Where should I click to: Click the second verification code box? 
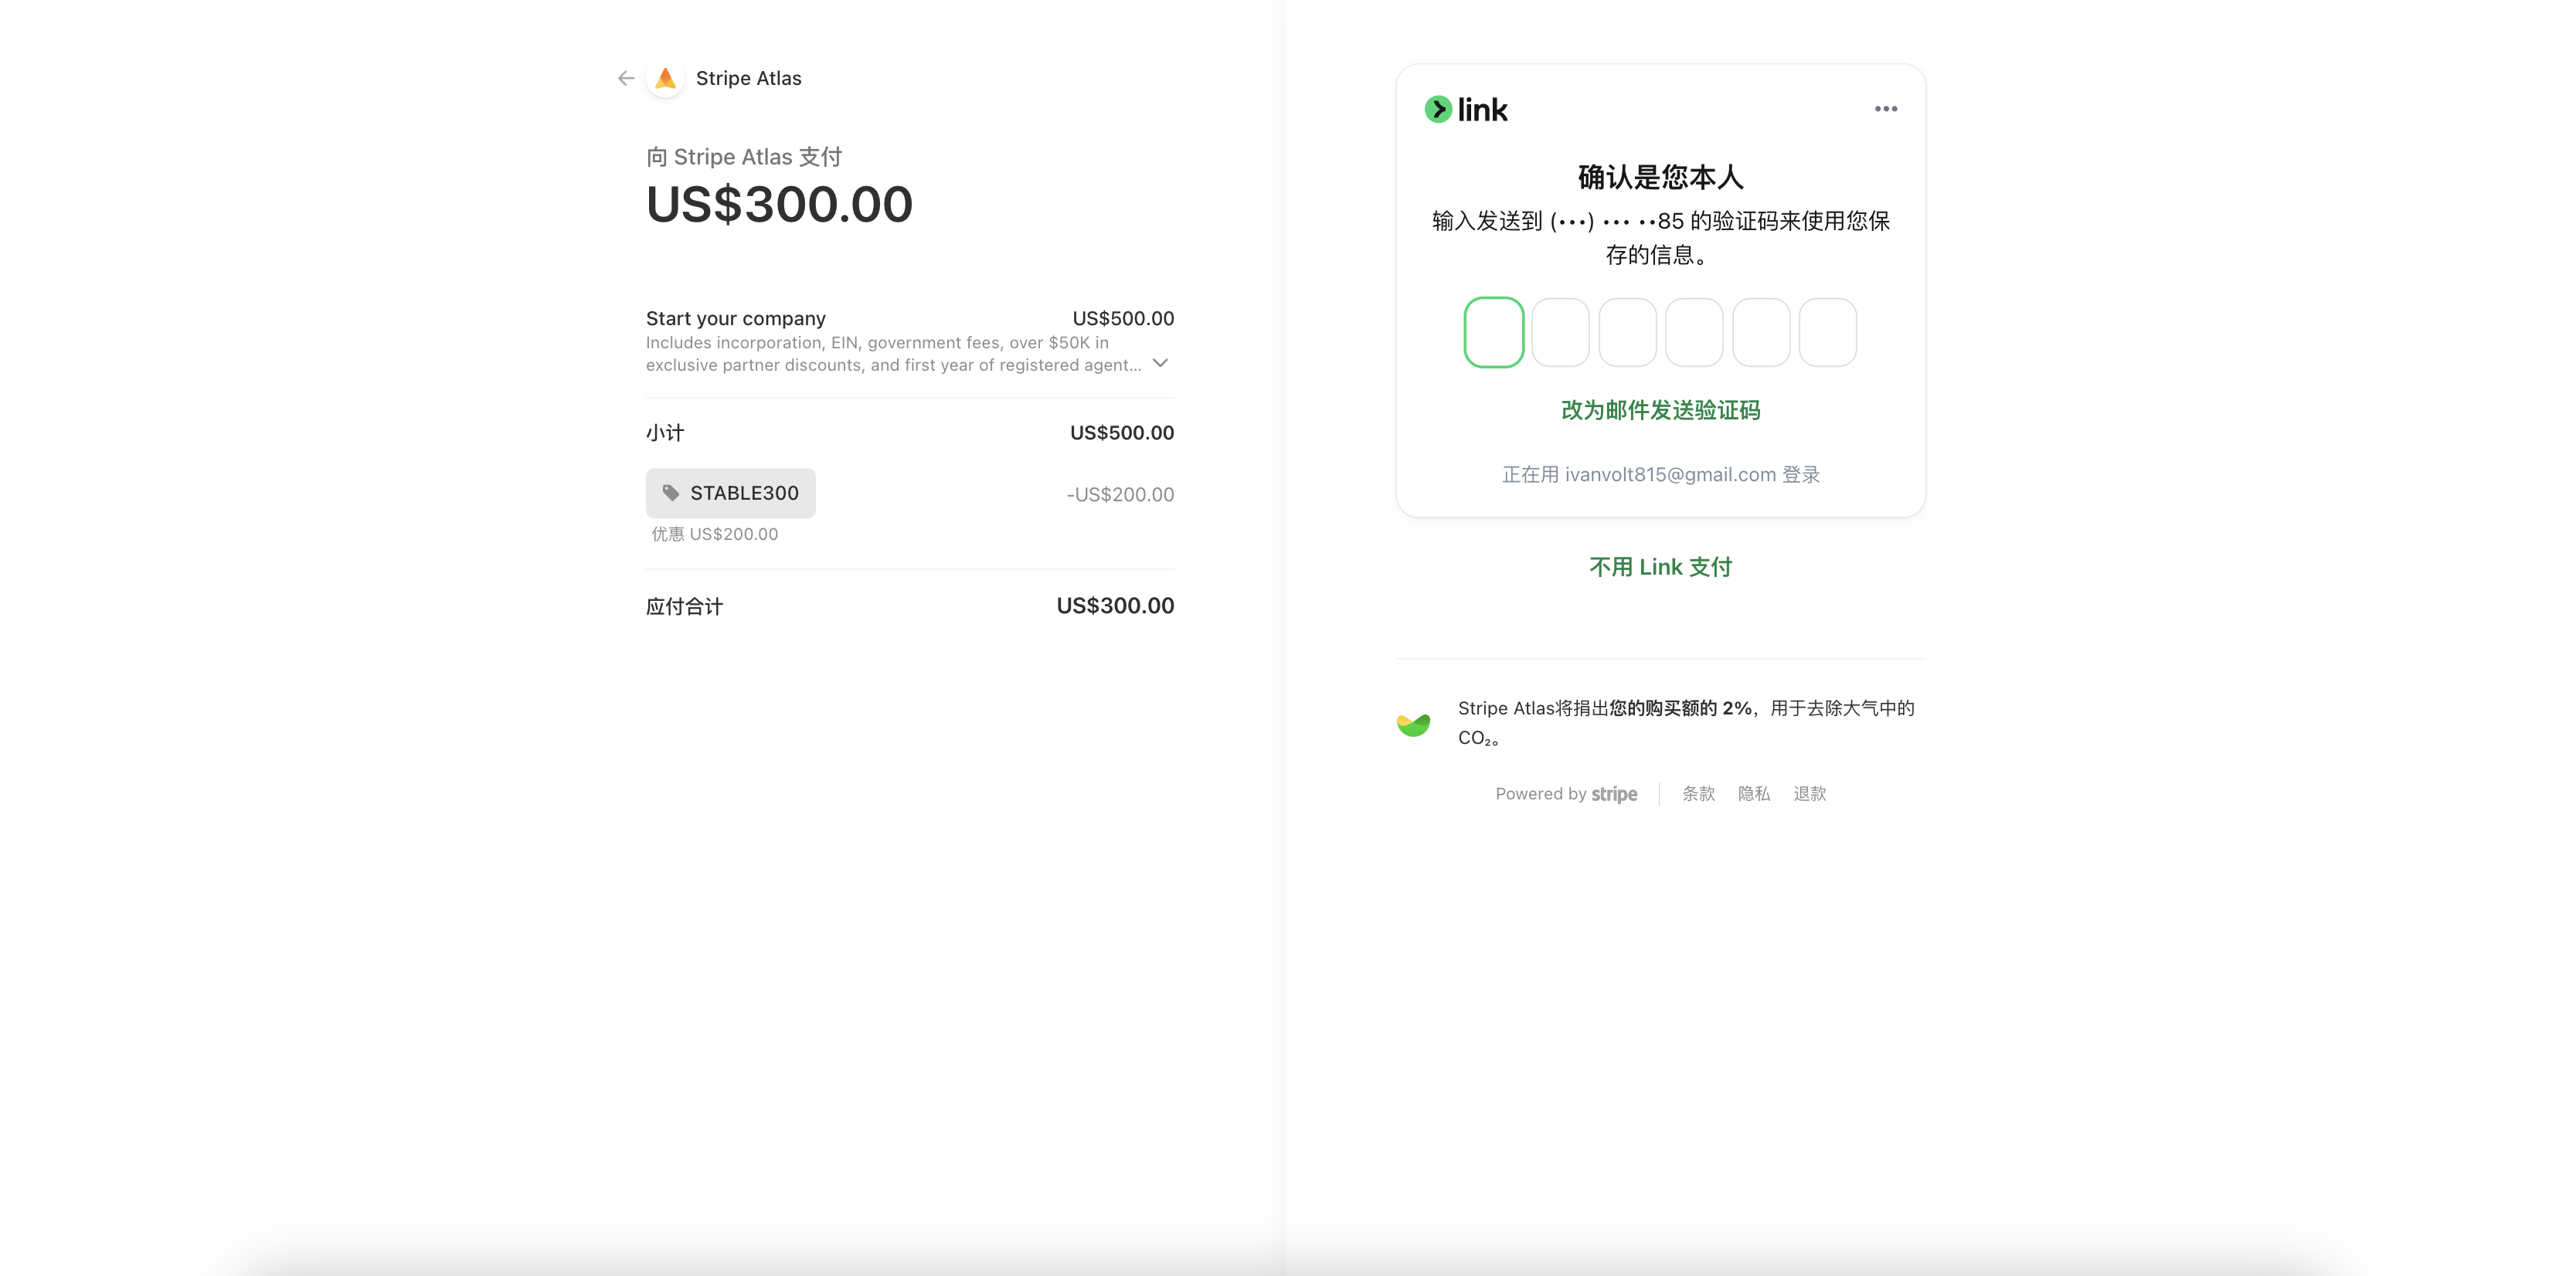1560,332
